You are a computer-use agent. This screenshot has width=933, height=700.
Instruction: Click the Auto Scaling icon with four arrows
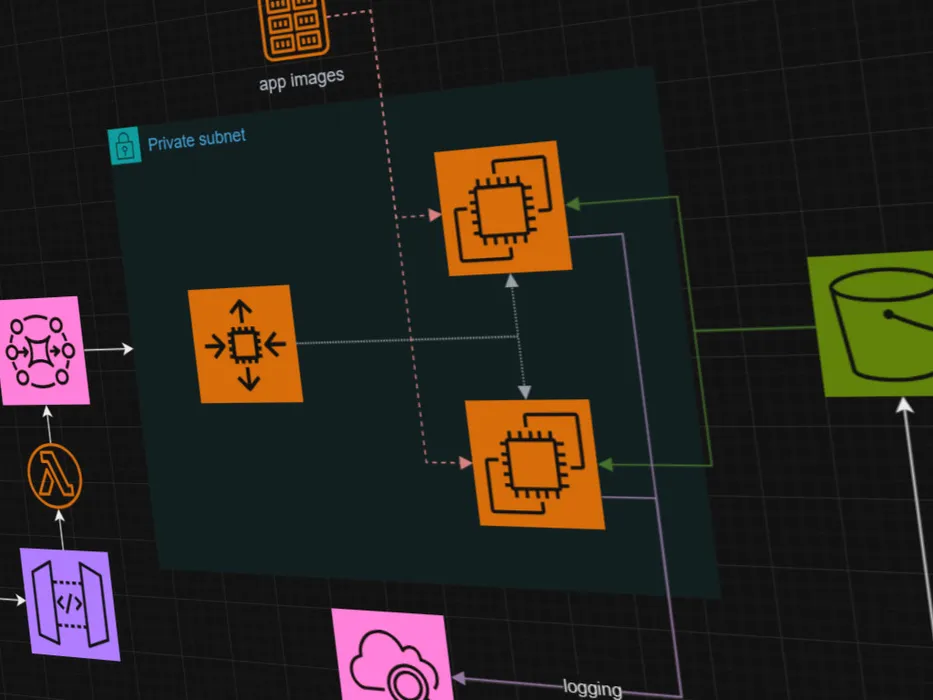(245, 344)
